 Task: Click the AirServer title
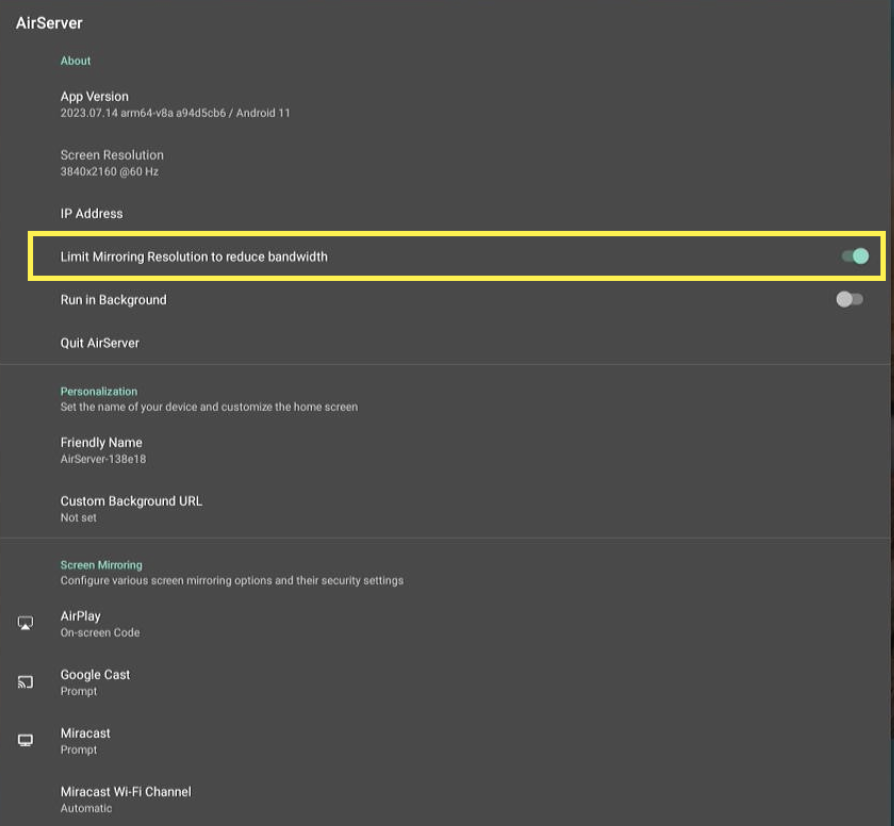point(49,22)
